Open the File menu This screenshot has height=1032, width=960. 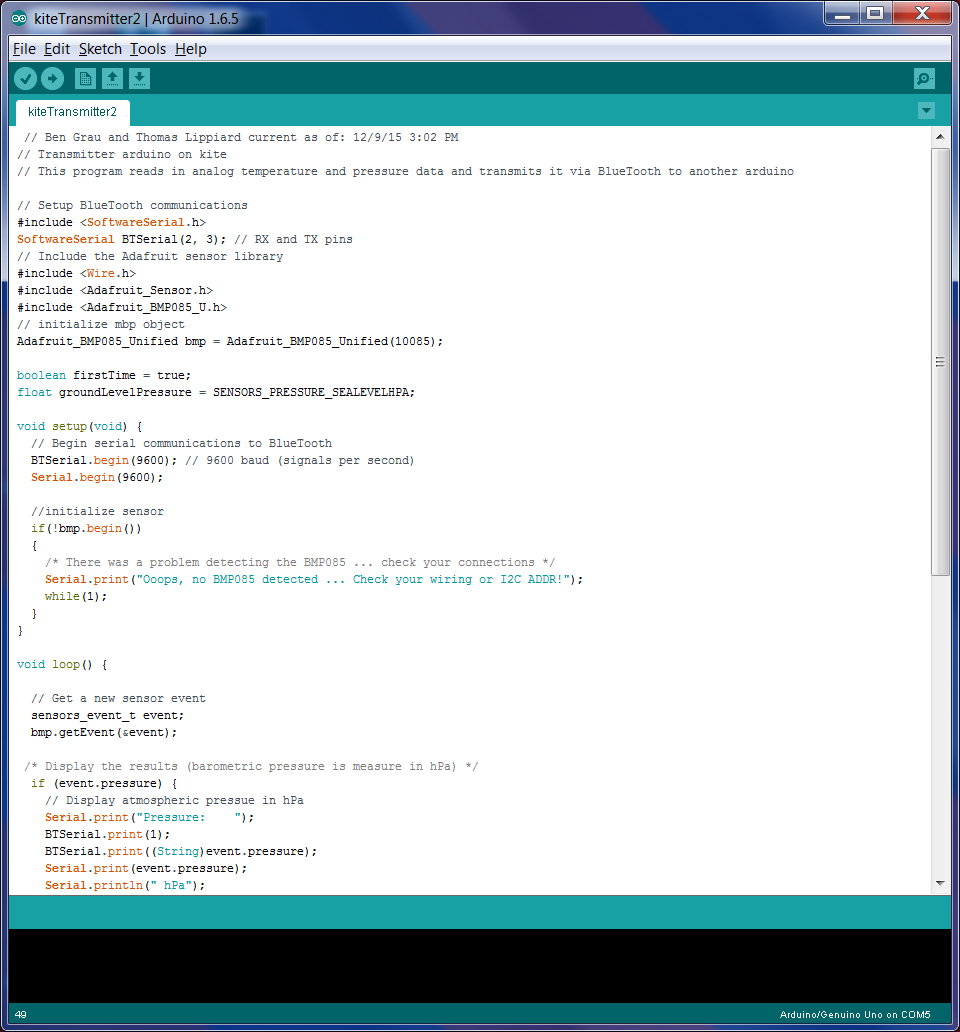(x=24, y=49)
